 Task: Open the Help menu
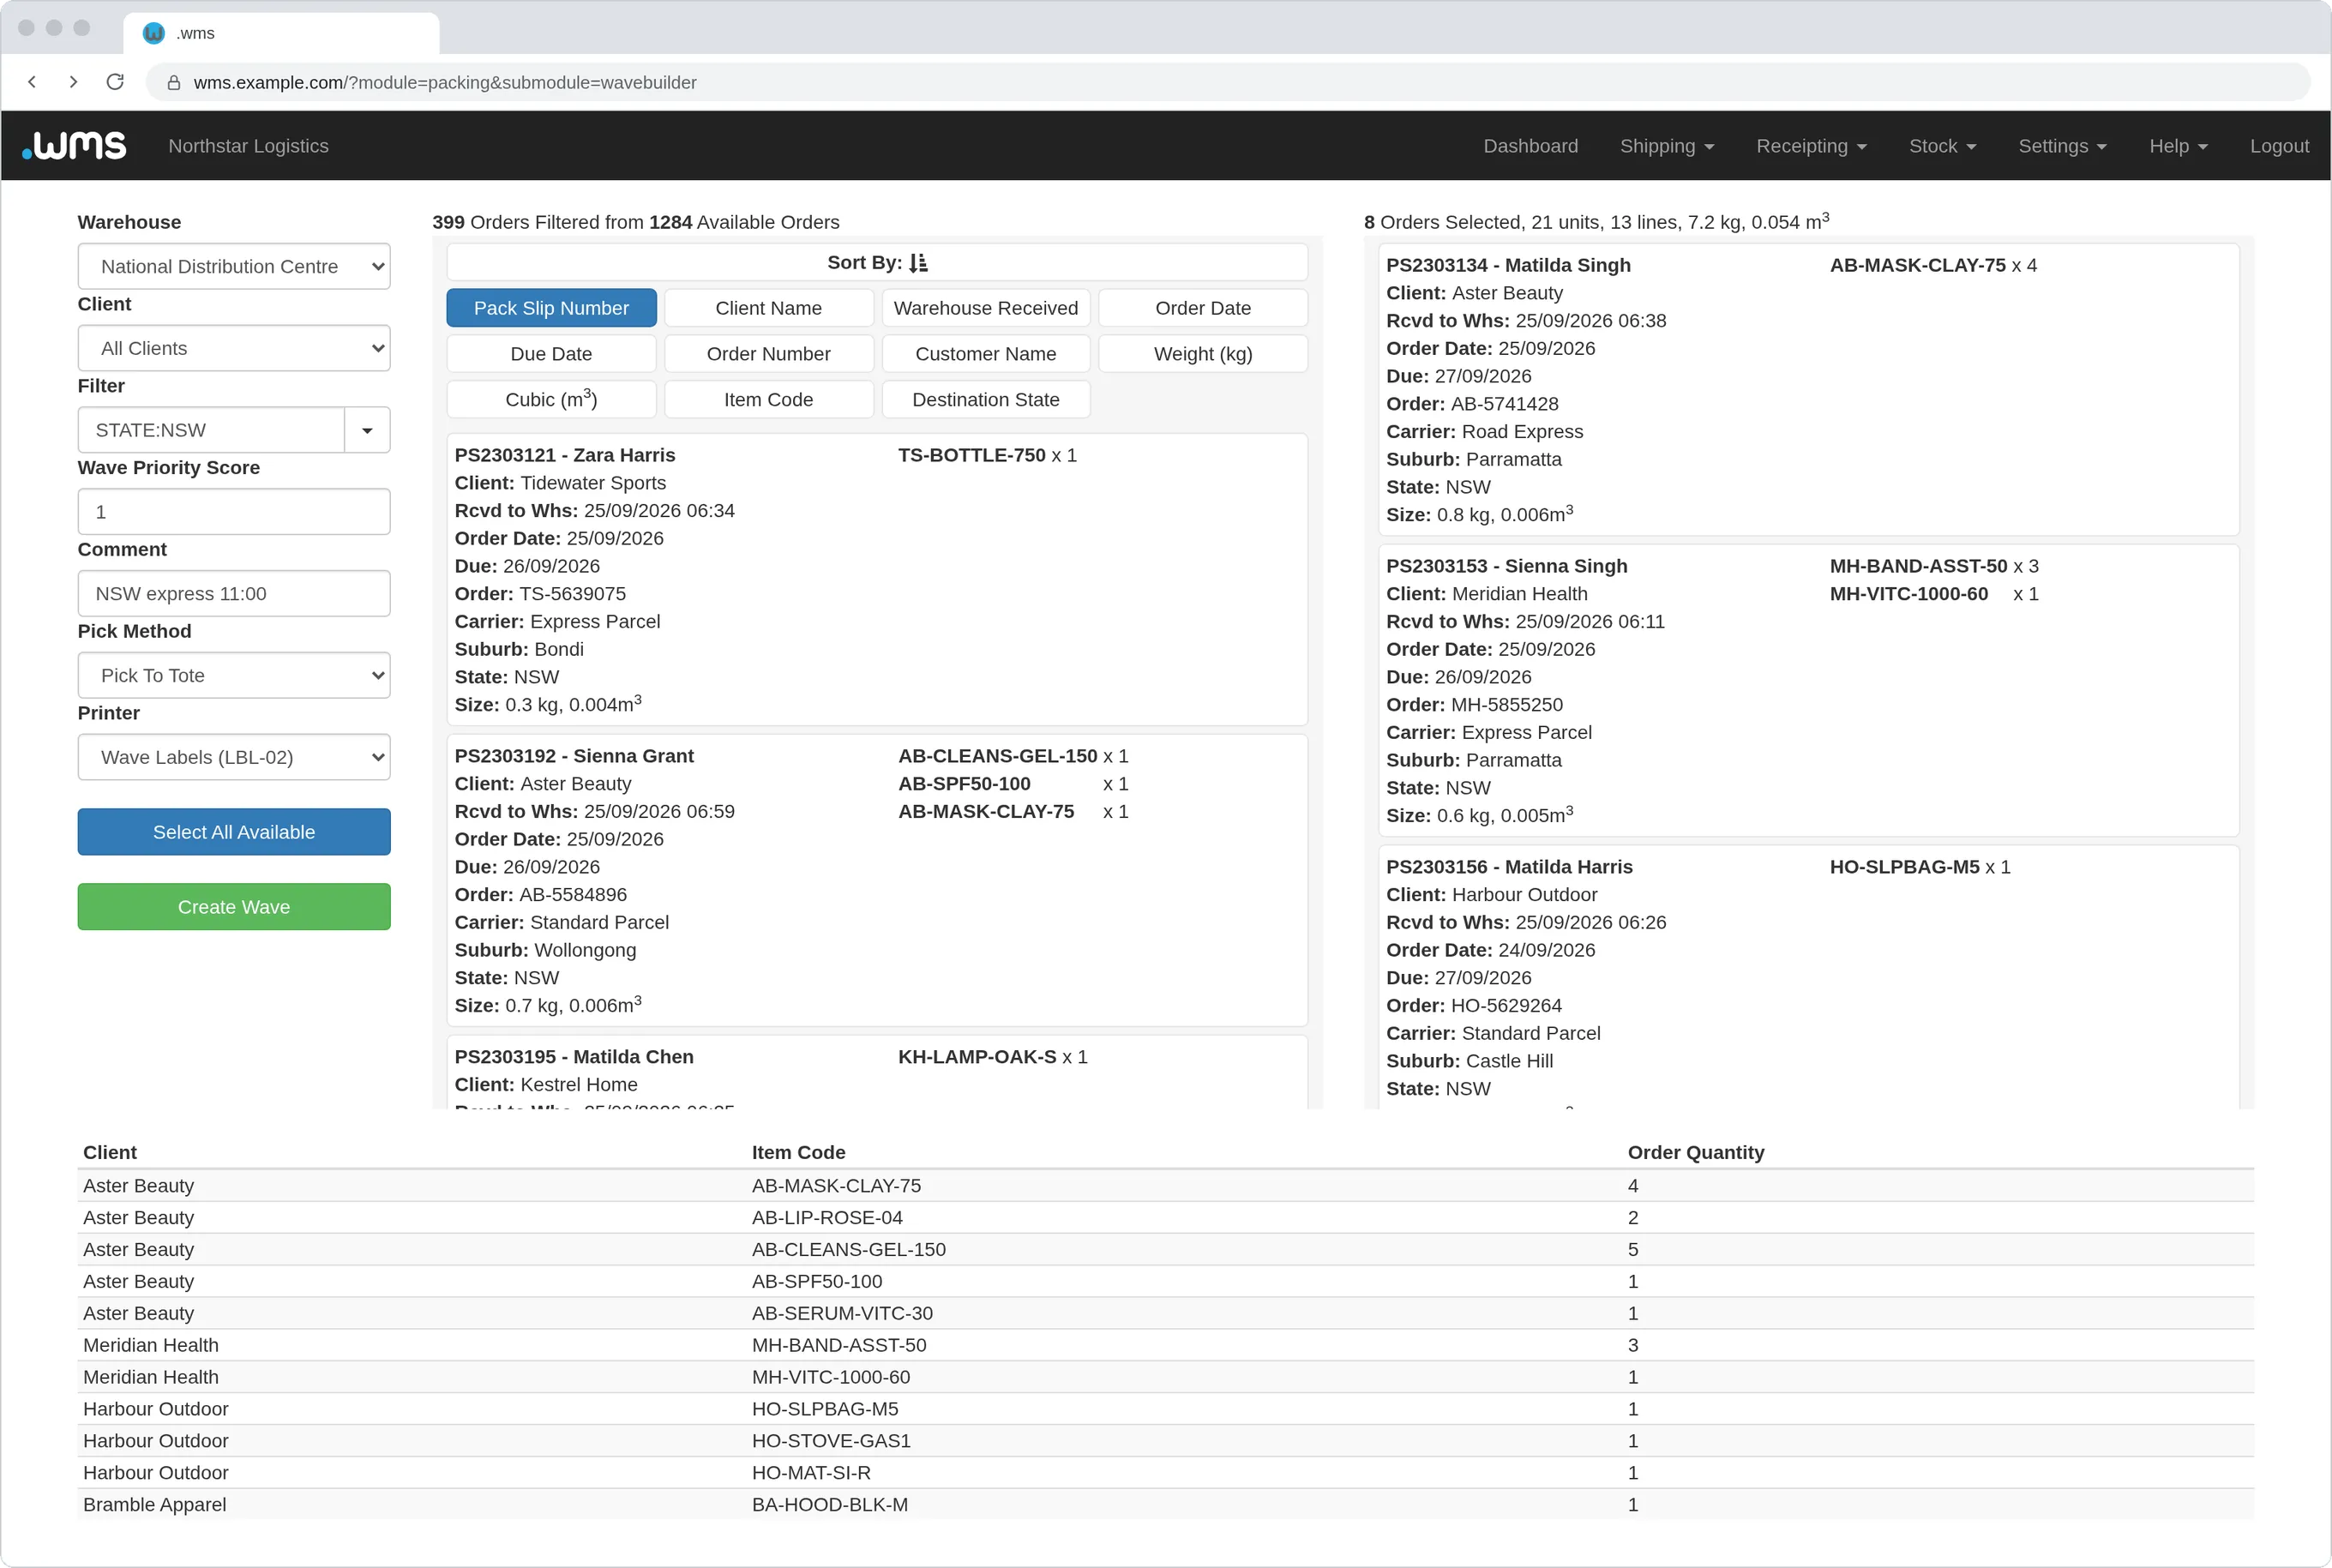click(2178, 146)
